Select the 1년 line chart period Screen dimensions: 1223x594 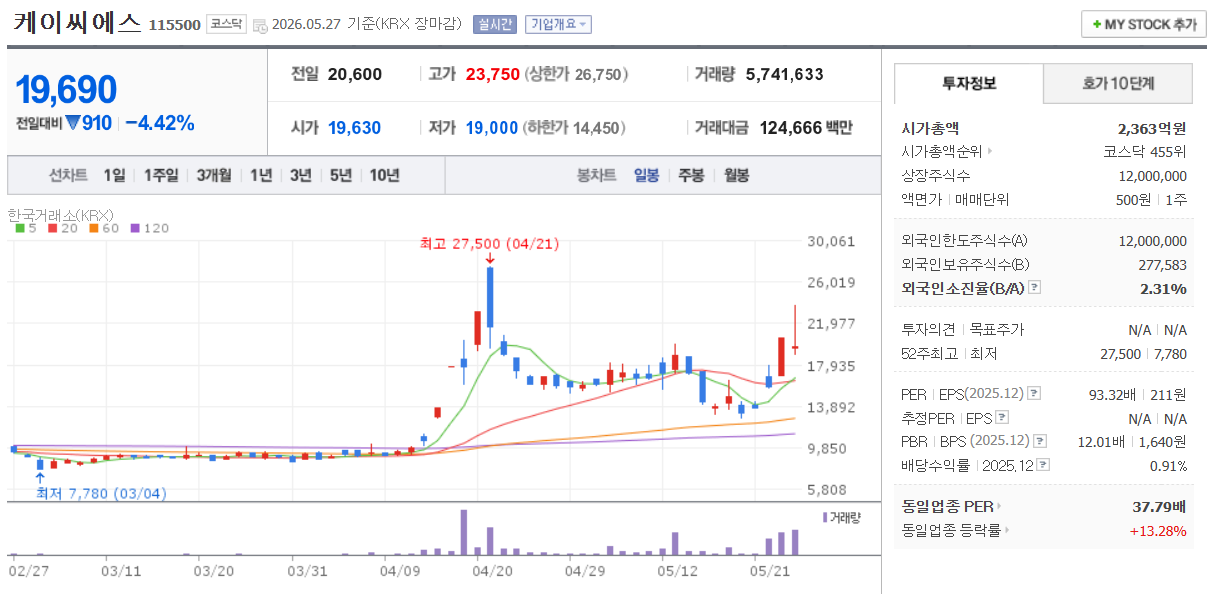coord(261,175)
